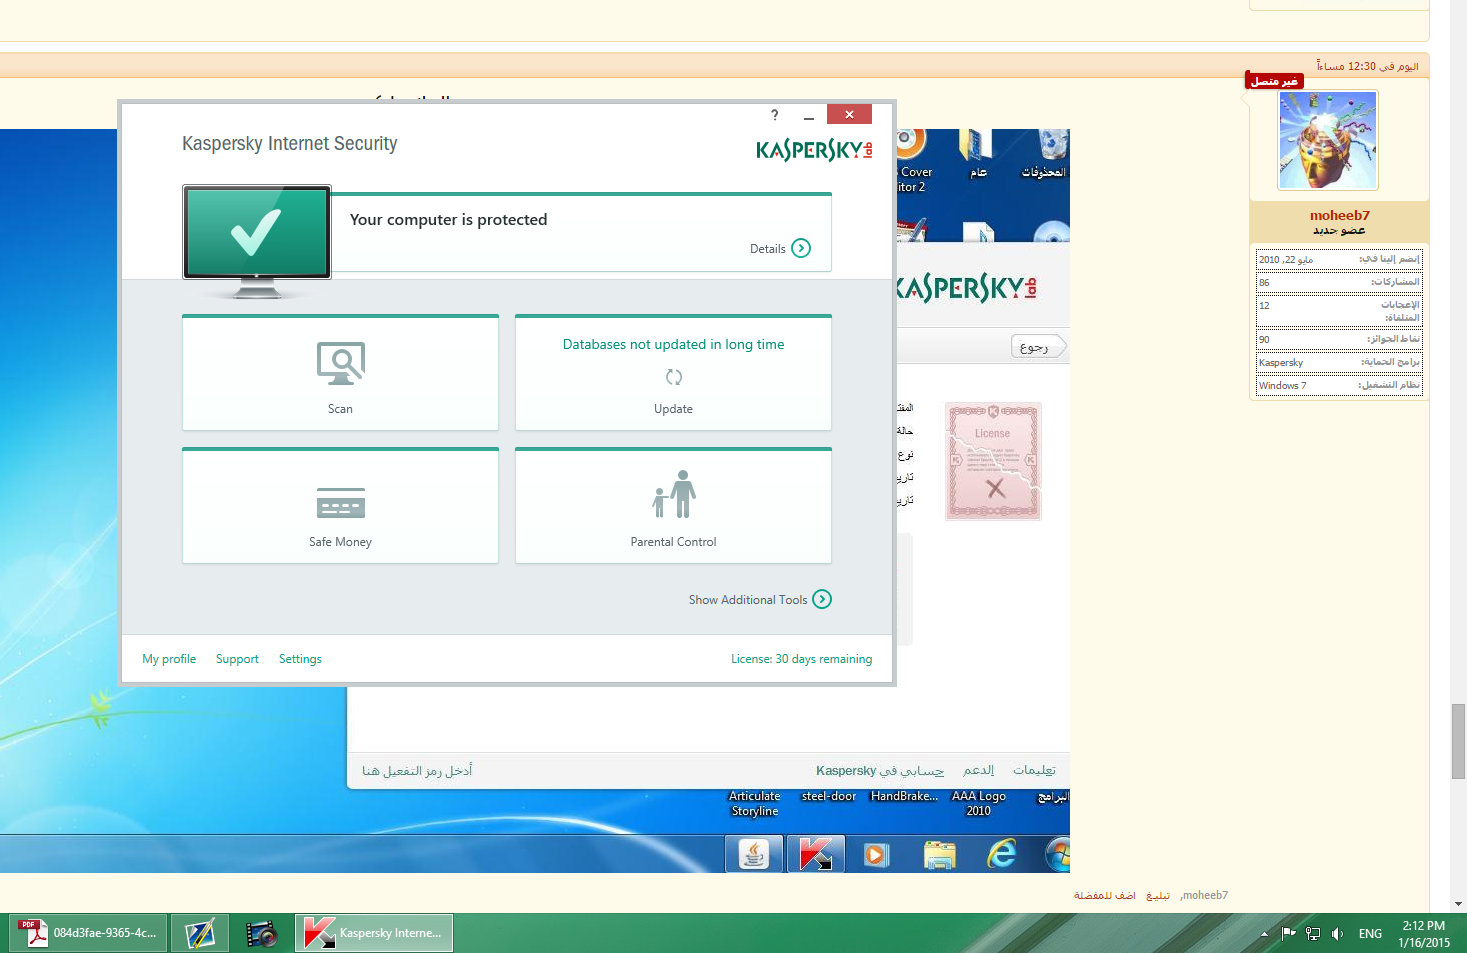Open Internet Explorer icon in embedded taskbar
This screenshot has width=1467, height=953.
[1002, 854]
